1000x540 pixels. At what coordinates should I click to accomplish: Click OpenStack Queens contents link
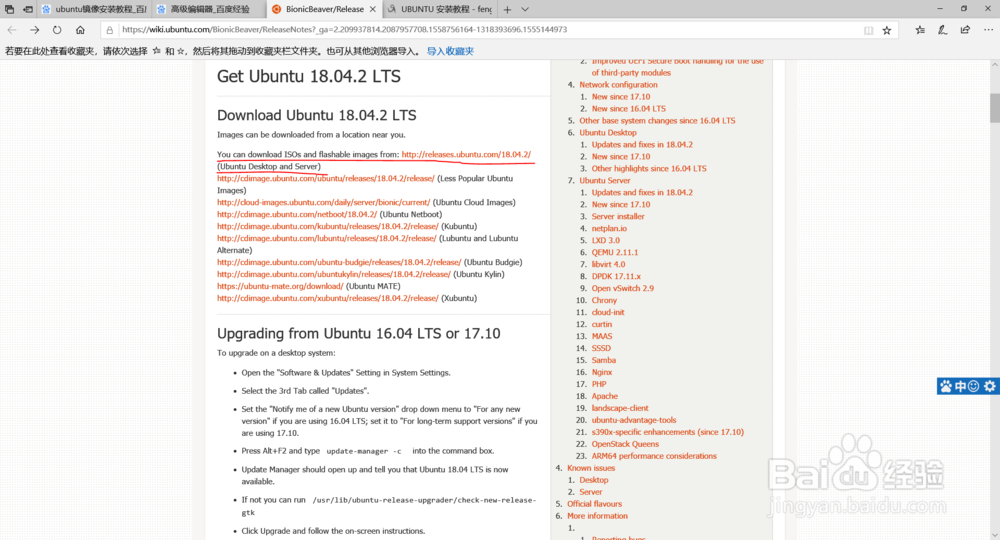tap(625, 444)
